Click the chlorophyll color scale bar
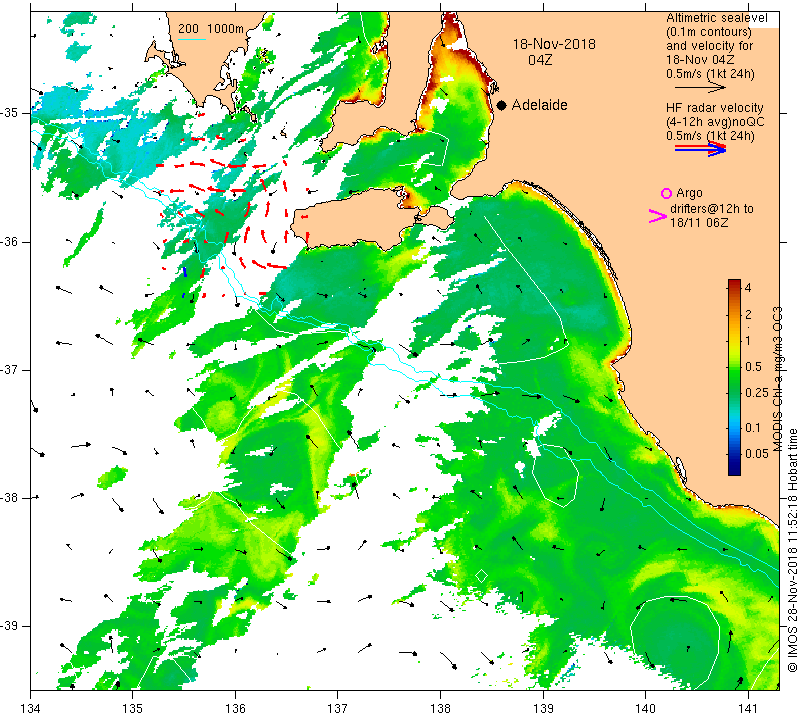800x720 pixels. click(734, 377)
